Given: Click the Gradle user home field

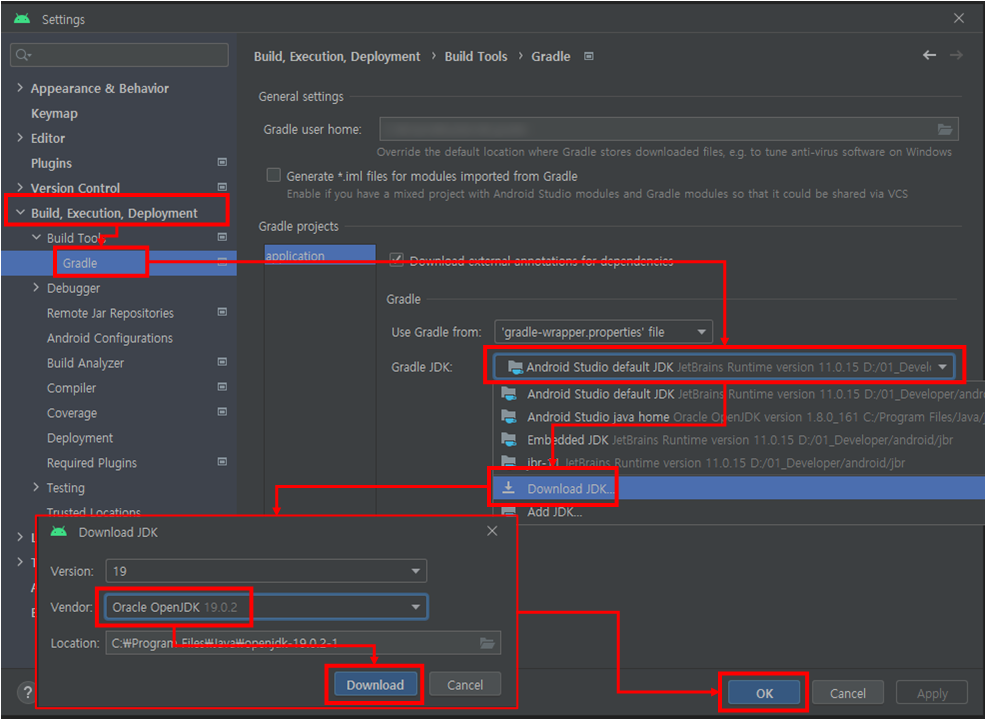Looking at the screenshot, I should pos(669,129).
